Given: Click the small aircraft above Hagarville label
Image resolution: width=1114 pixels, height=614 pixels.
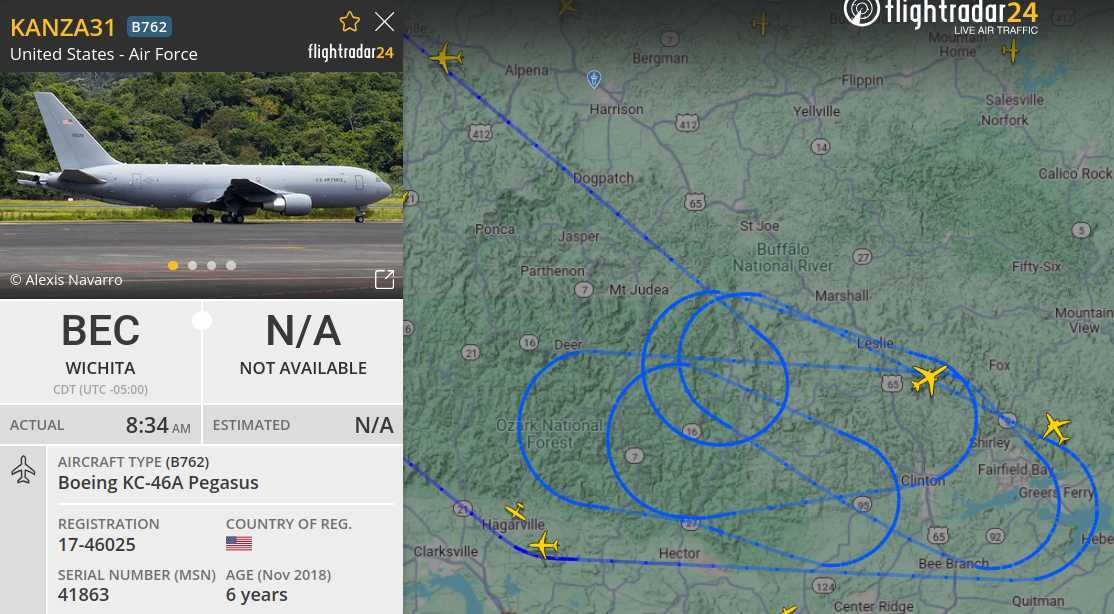Looking at the screenshot, I should pos(516,511).
